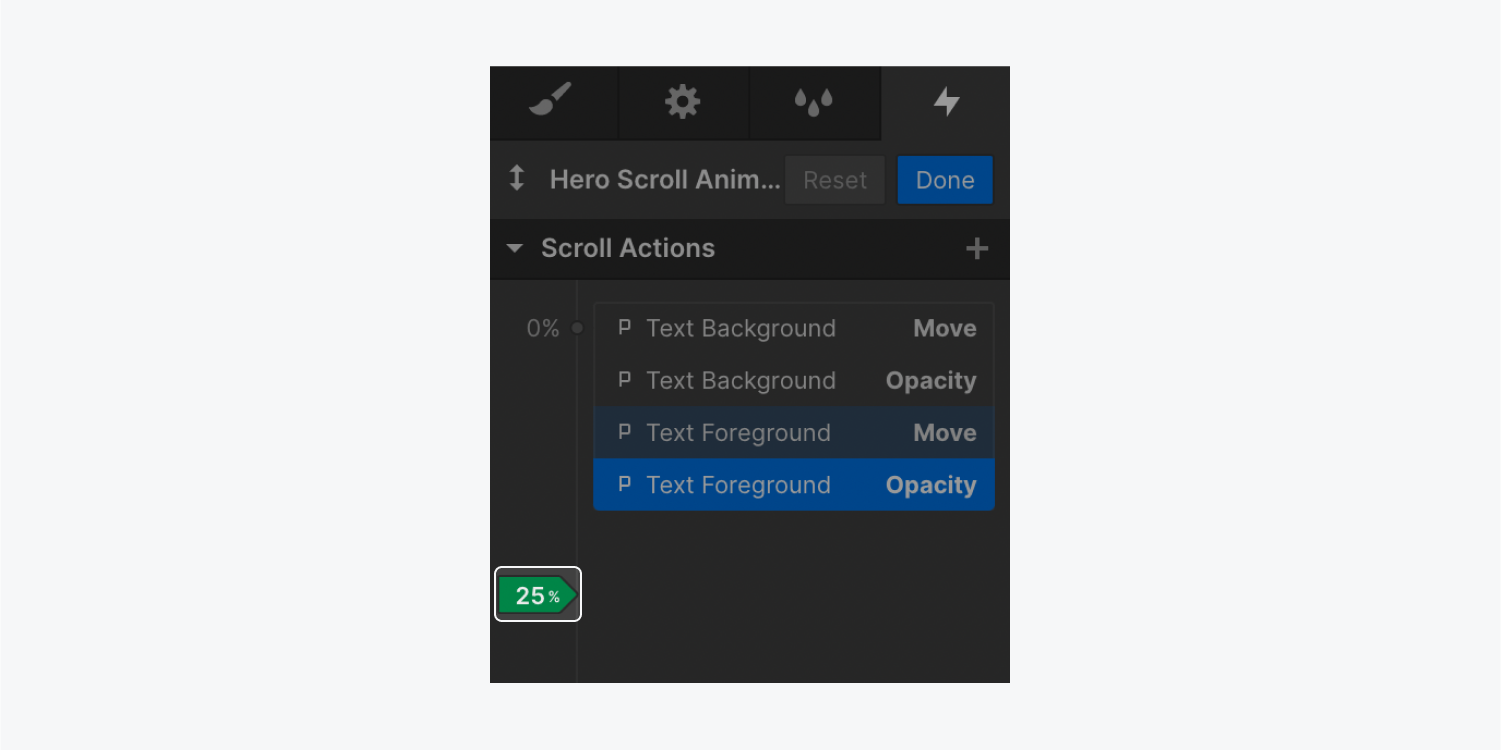Screen dimensions: 1501x751
Task: Click paragraph icon of Text Background Move
Action: (625, 327)
